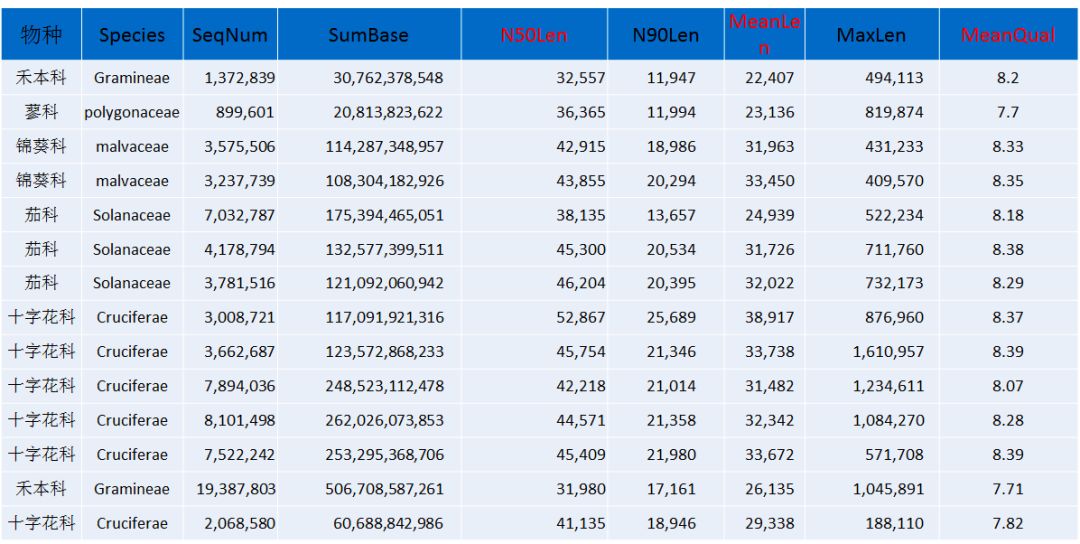This screenshot has height=544, width=1080.
Task: Click the N90Len column header
Action: (x=665, y=35)
